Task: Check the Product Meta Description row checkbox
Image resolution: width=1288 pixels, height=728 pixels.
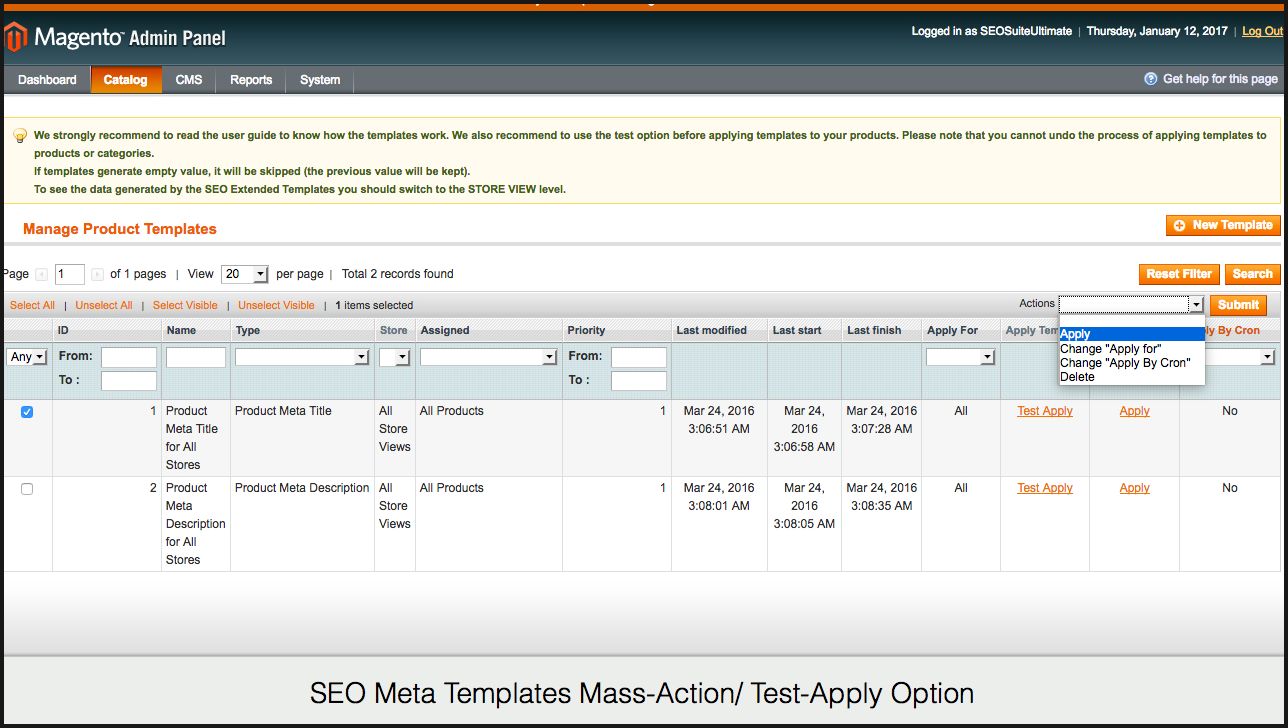Action: pos(27,489)
